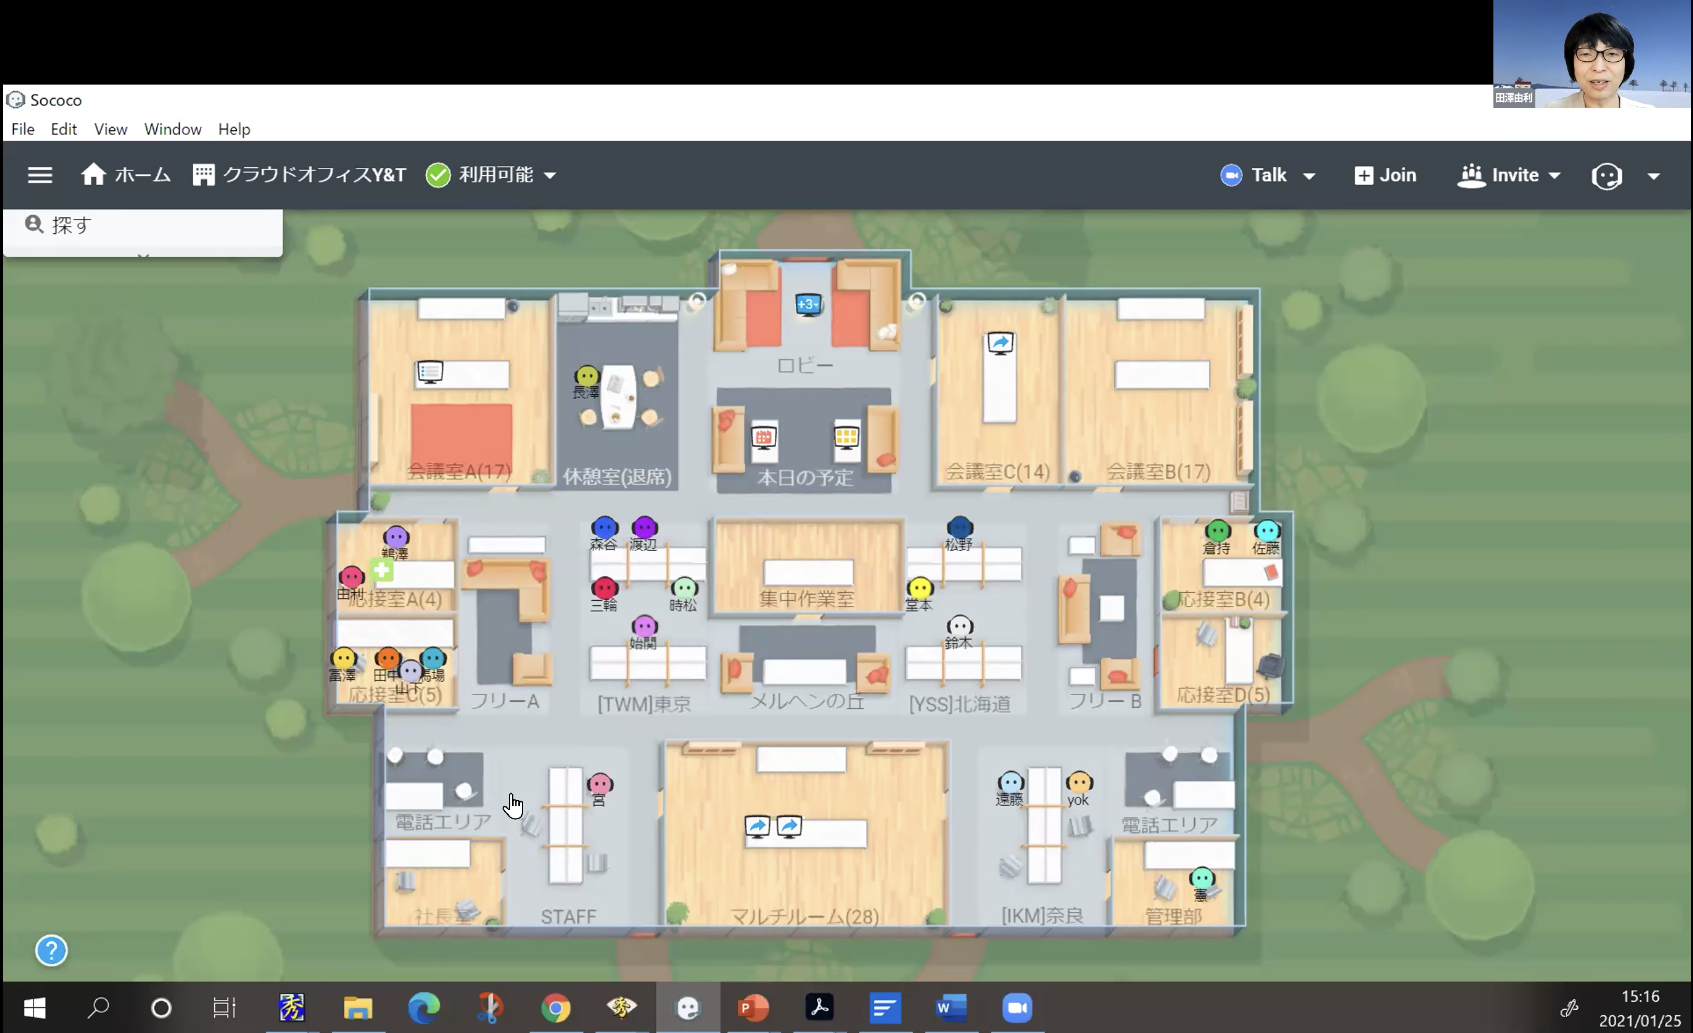The image size is (1693, 1033).
Task: Open the Window menu
Action: coord(173,129)
